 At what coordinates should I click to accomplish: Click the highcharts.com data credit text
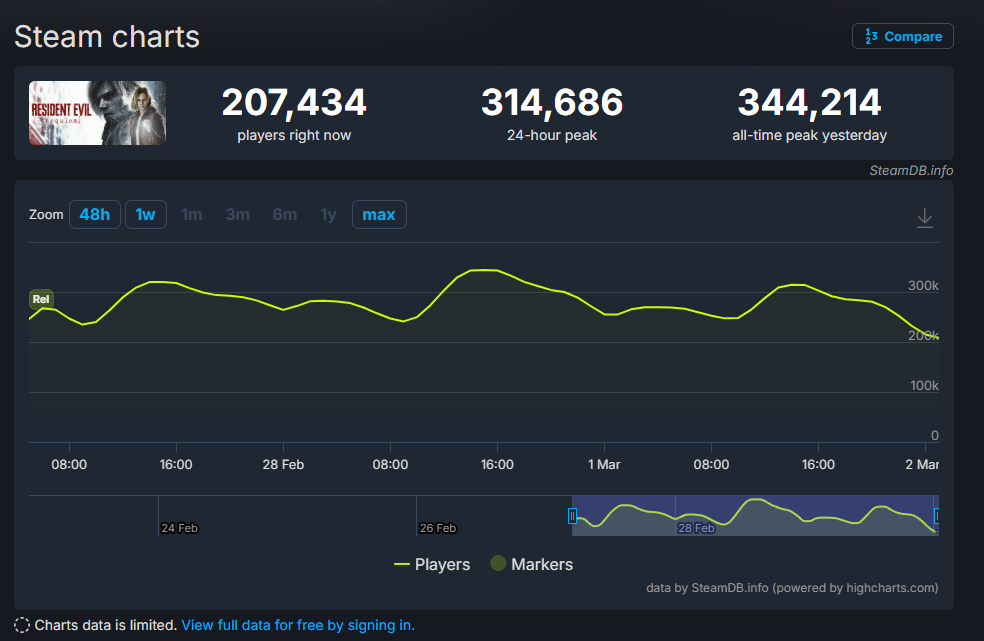click(792, 588)
